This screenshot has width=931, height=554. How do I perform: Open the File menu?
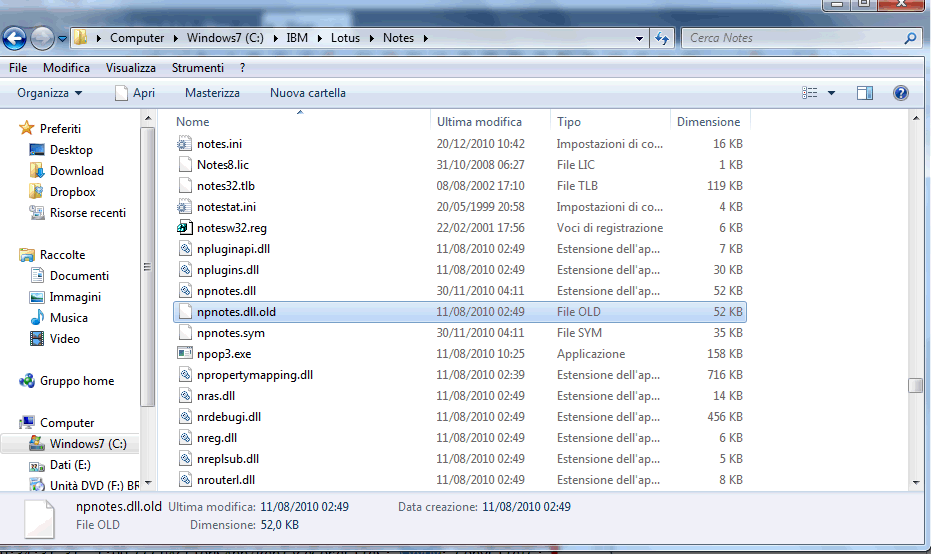[18, 68]
